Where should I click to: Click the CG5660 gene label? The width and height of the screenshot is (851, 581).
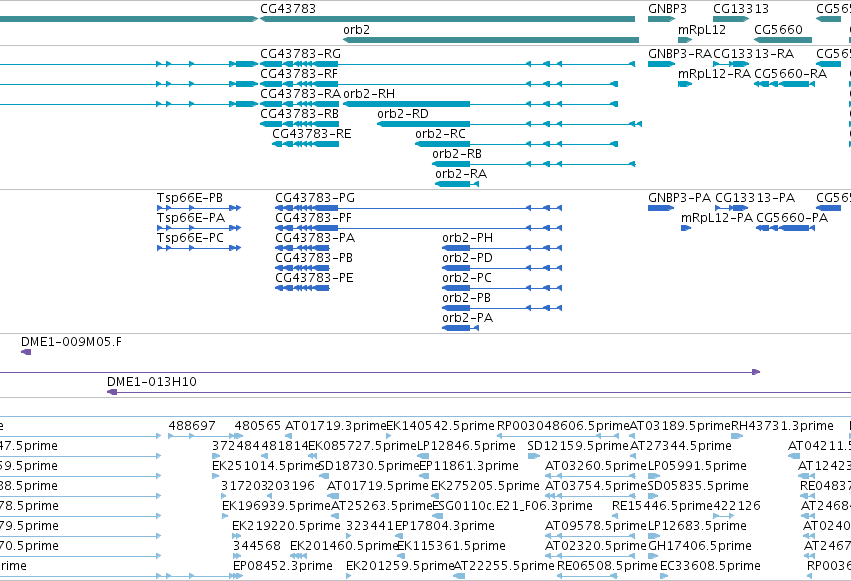click(778, 30)
